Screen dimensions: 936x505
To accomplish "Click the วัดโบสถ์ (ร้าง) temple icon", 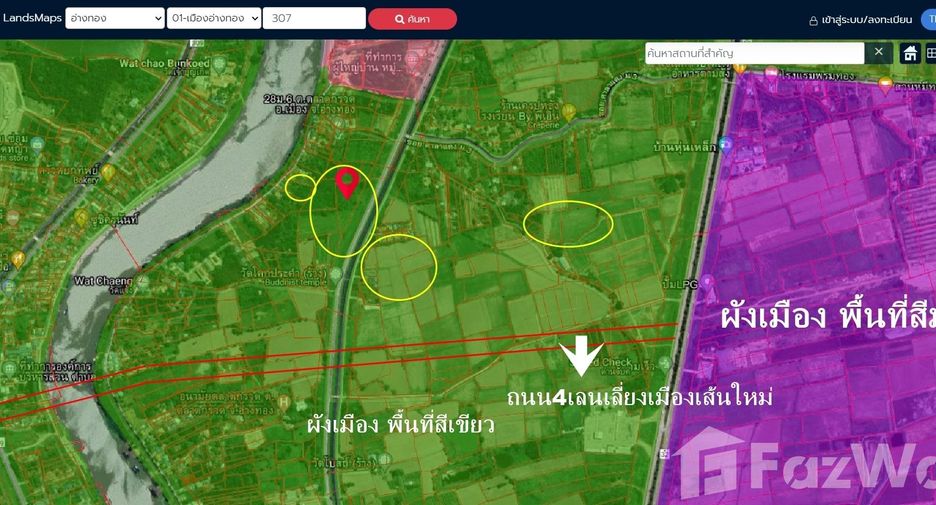I will coord(384,459).
